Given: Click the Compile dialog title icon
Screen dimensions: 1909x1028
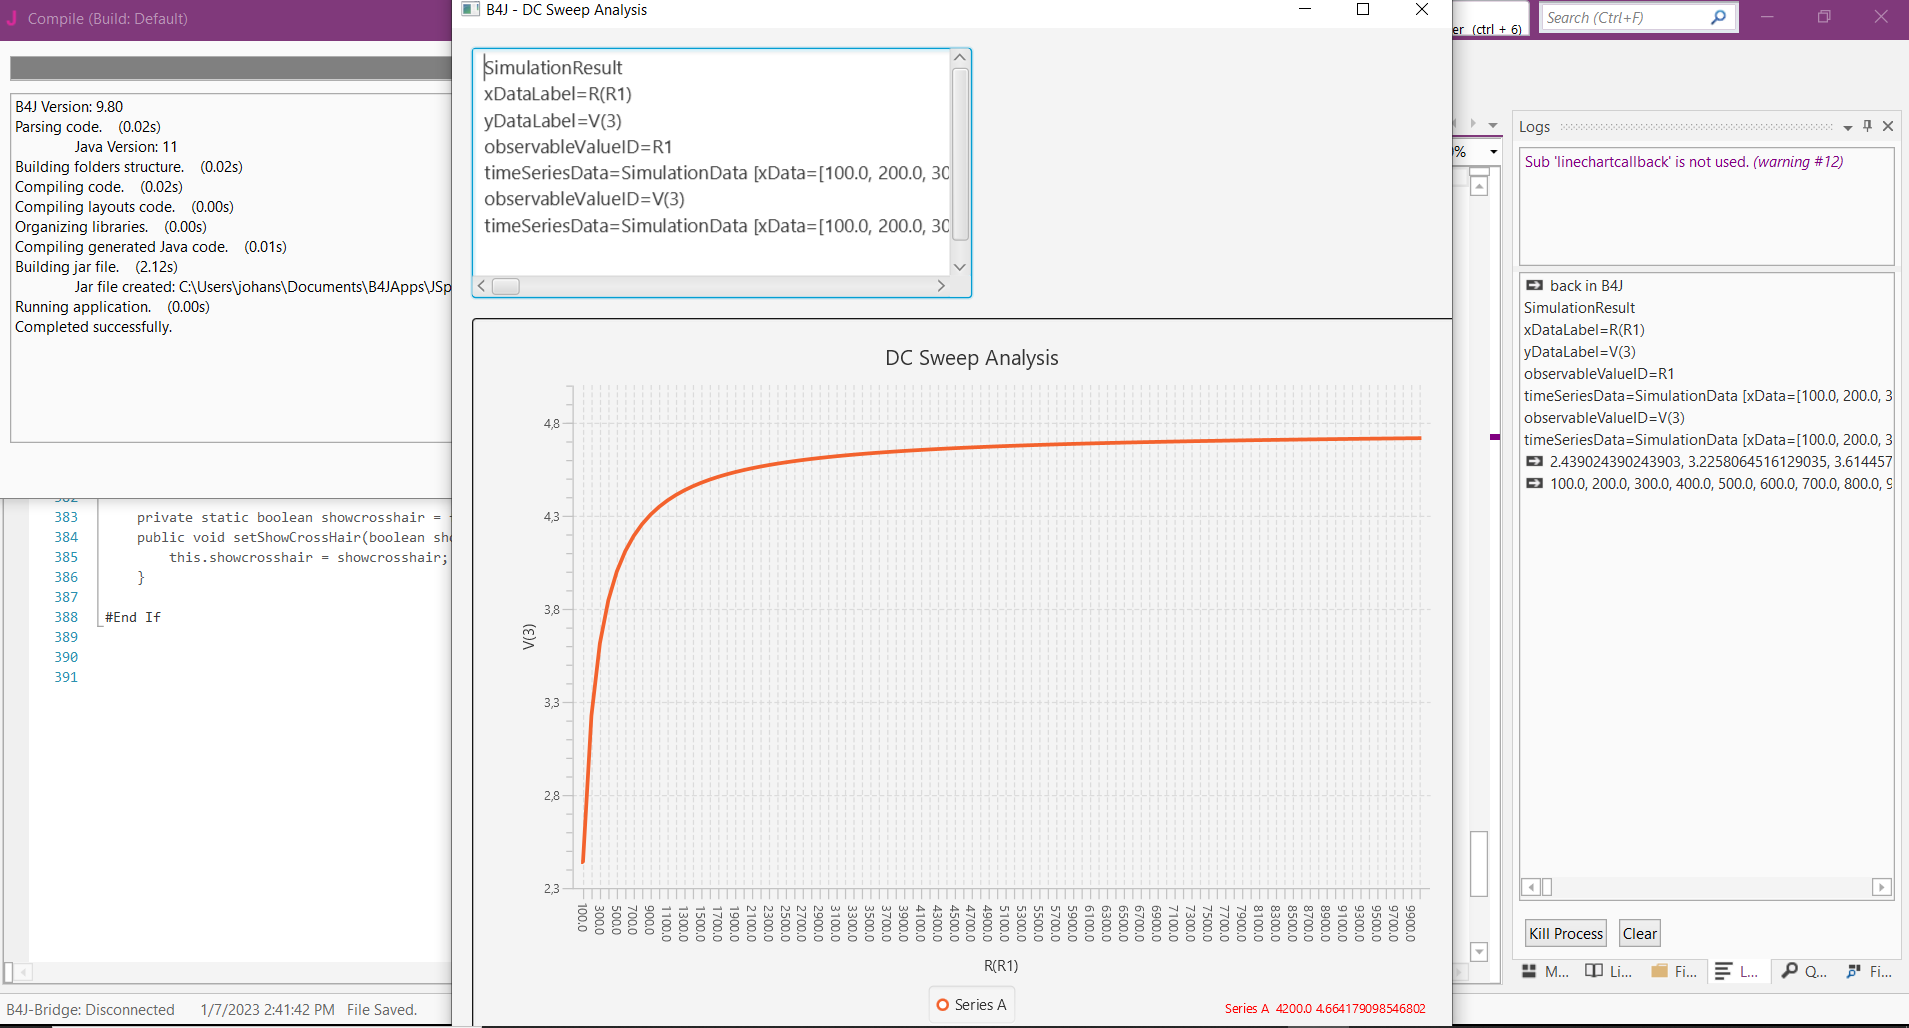Looking at the screenshot, I should coord(12,18).
